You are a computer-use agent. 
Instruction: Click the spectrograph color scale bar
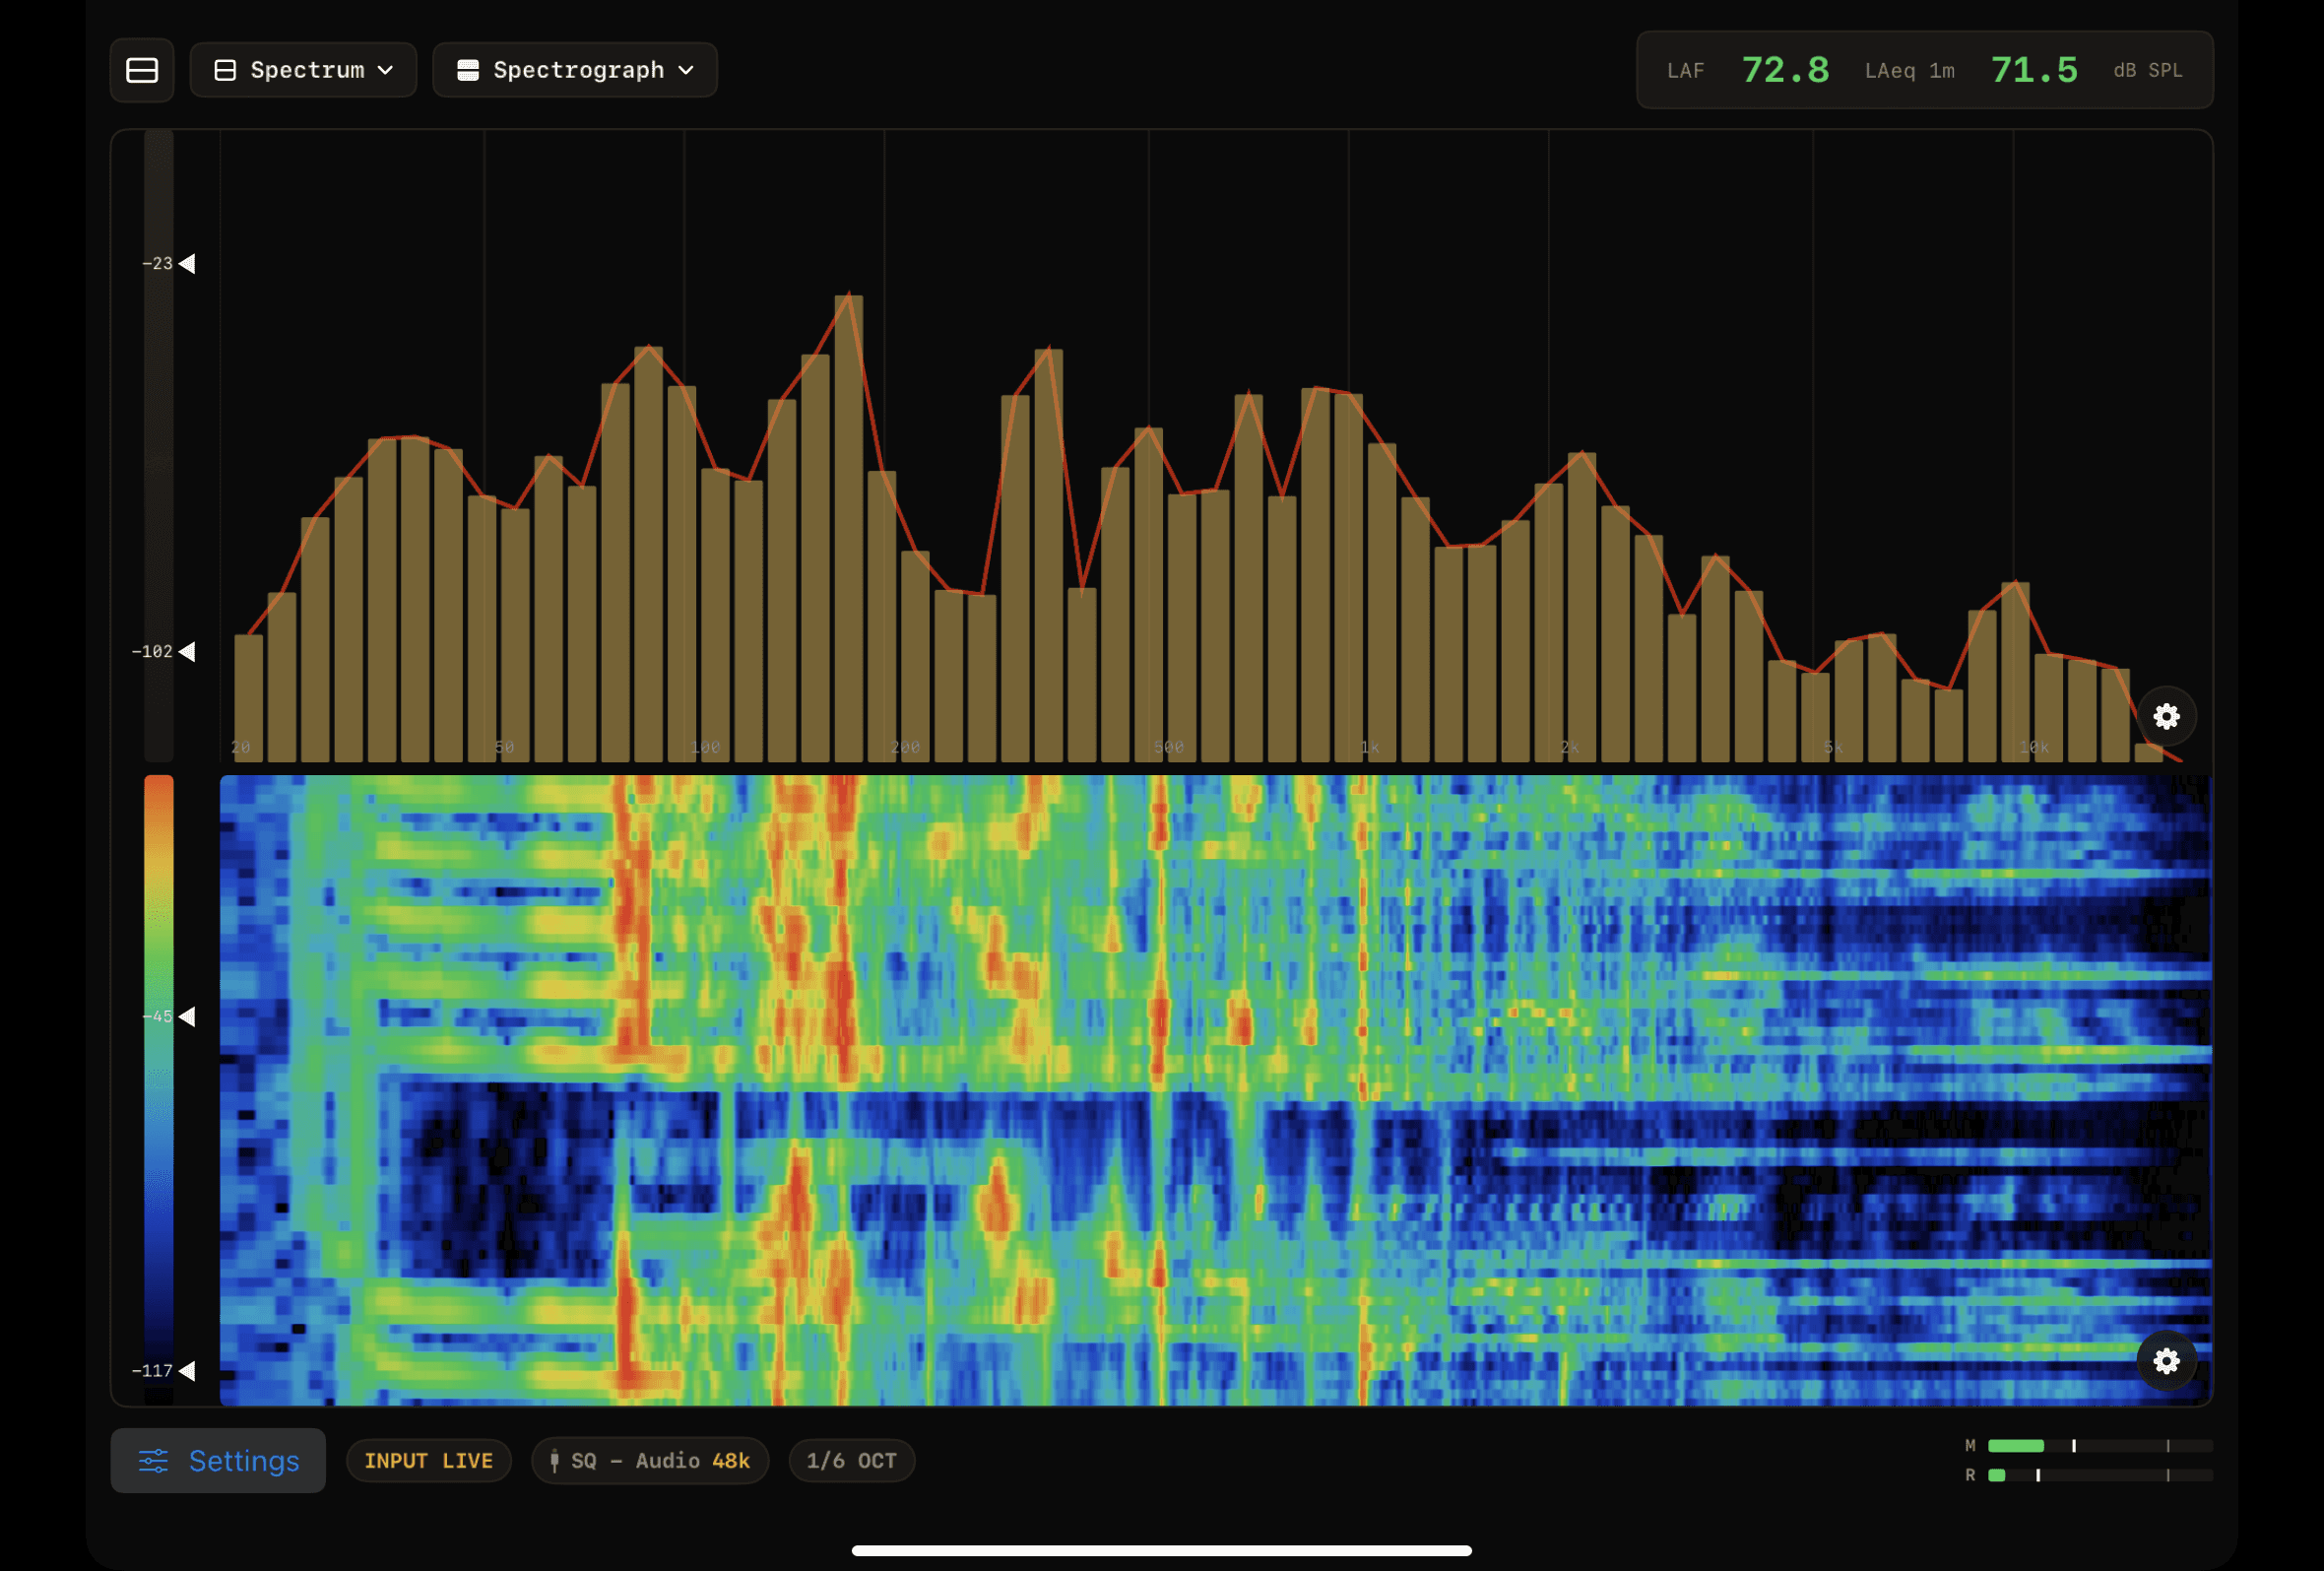pyautogui.click(x=159, y=1090)
